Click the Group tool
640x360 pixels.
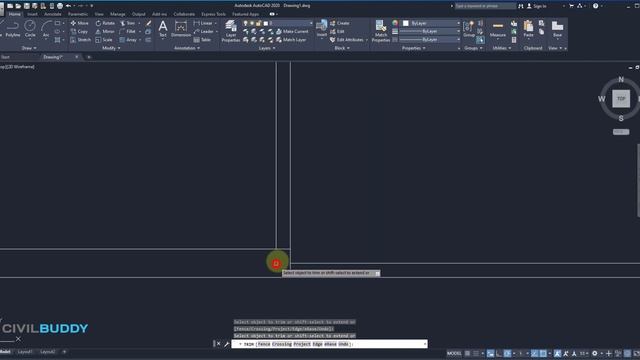point(469,29)
